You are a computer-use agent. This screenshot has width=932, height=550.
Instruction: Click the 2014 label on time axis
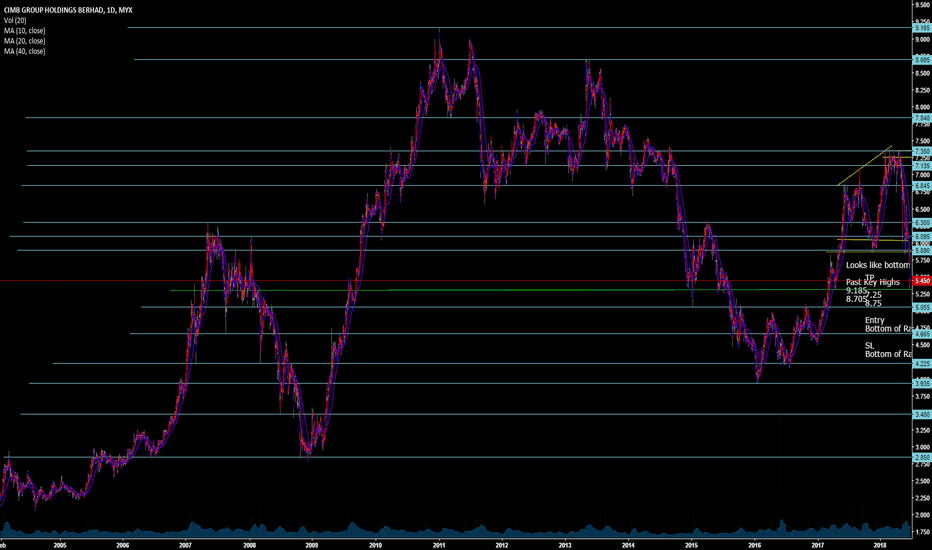(628, 545)
